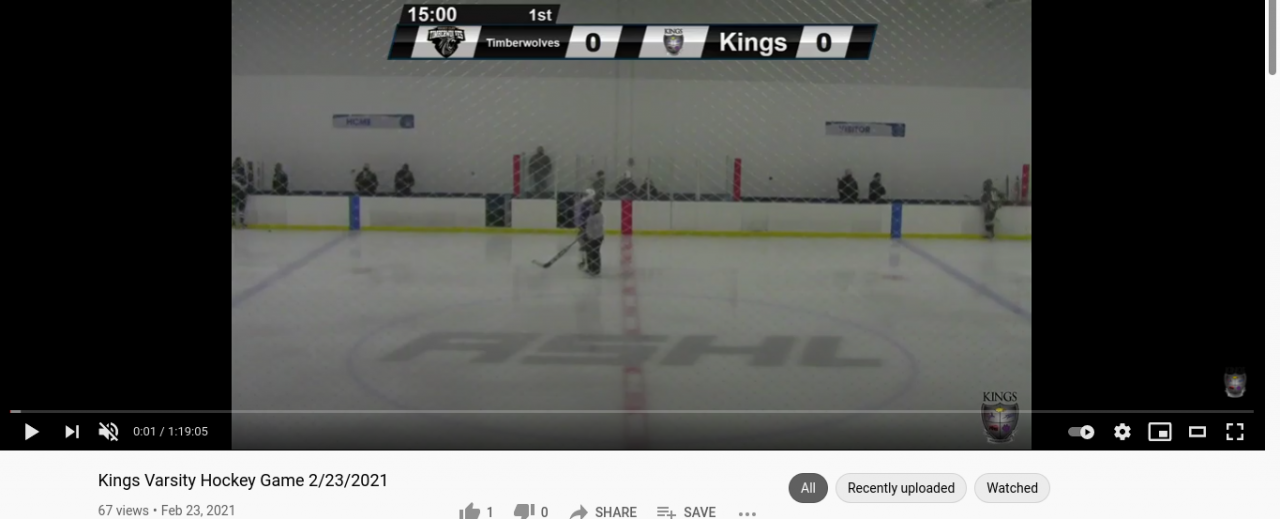
Task: Open the video settings gear
Action: tap(1122, 432)
